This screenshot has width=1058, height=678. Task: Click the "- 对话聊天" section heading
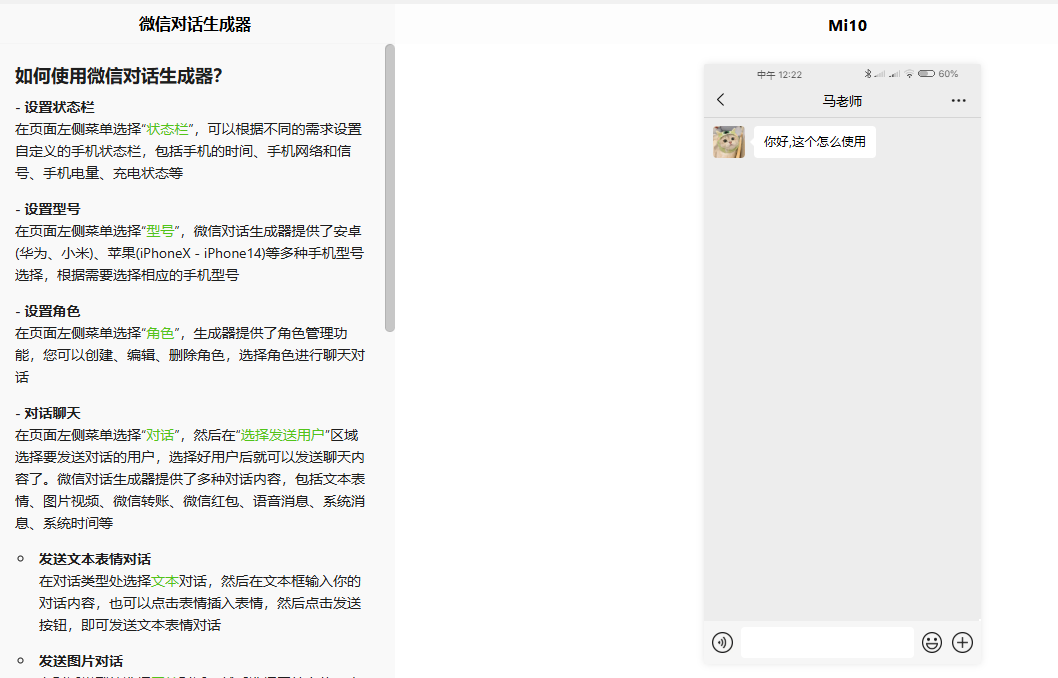(47, 413)
